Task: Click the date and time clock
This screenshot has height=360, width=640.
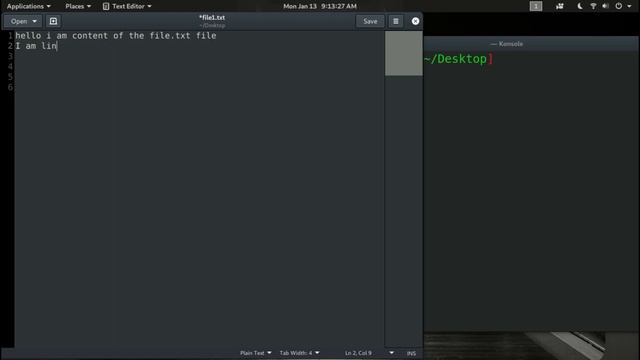Action: point(320,6)
